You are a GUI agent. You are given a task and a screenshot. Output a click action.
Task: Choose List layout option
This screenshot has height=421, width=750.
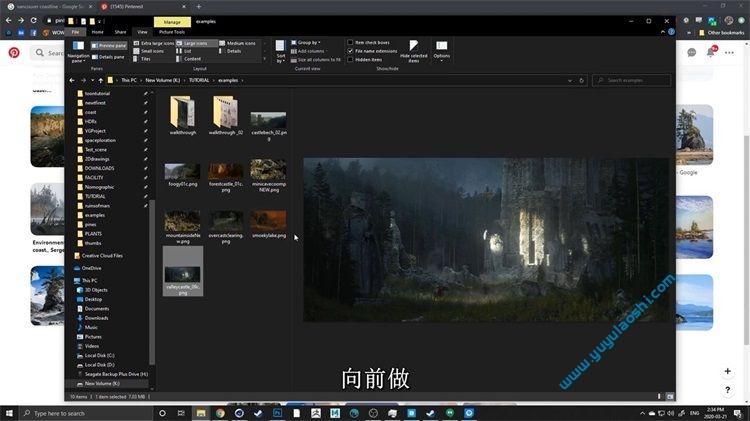[x=184, y=51]
